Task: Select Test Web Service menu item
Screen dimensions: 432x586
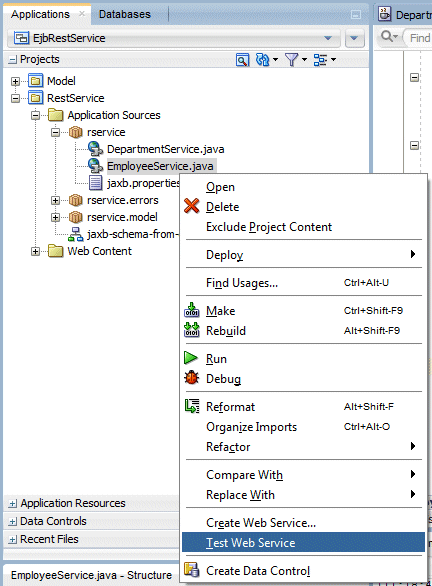Action: tap(303, 542)
